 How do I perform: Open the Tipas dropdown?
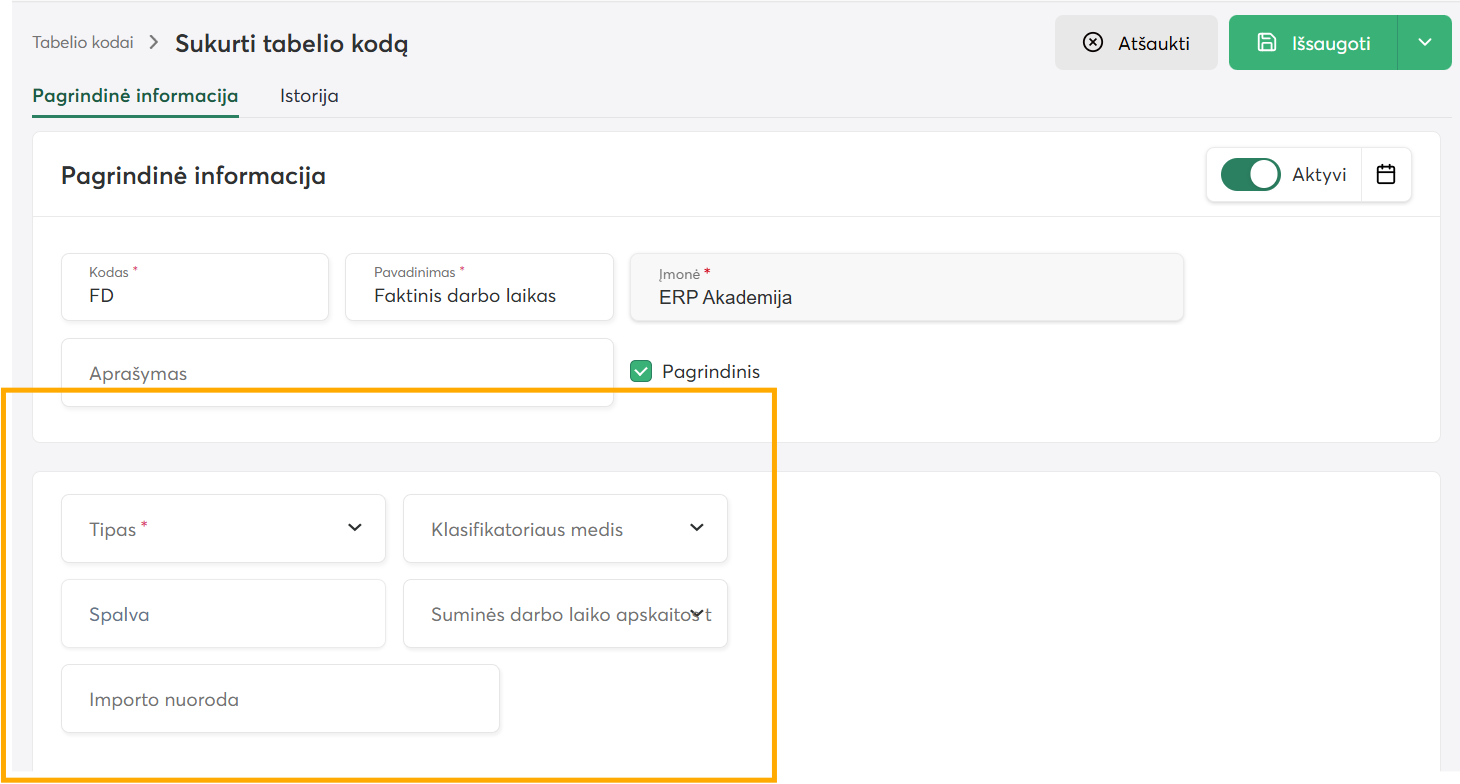[224, 528]
